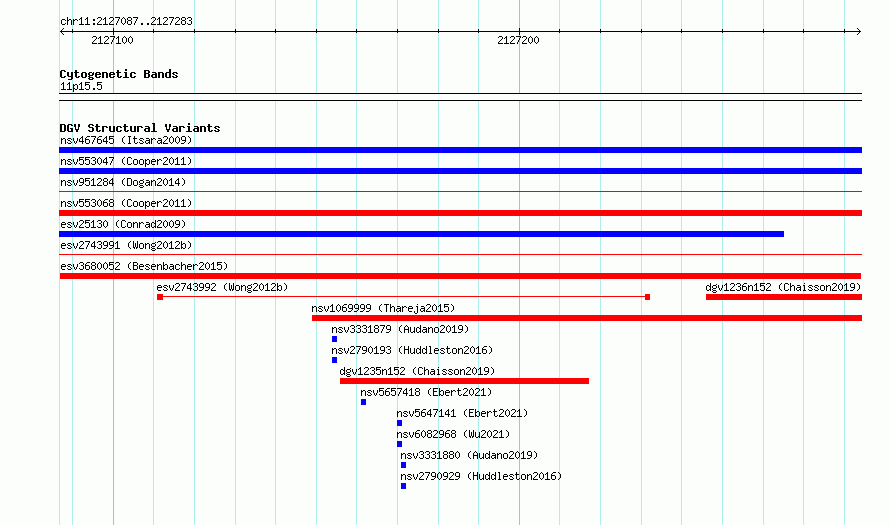890x525 pixels.
Task: Click the ruler's right arrowhead
Action: tap(859, 32)
